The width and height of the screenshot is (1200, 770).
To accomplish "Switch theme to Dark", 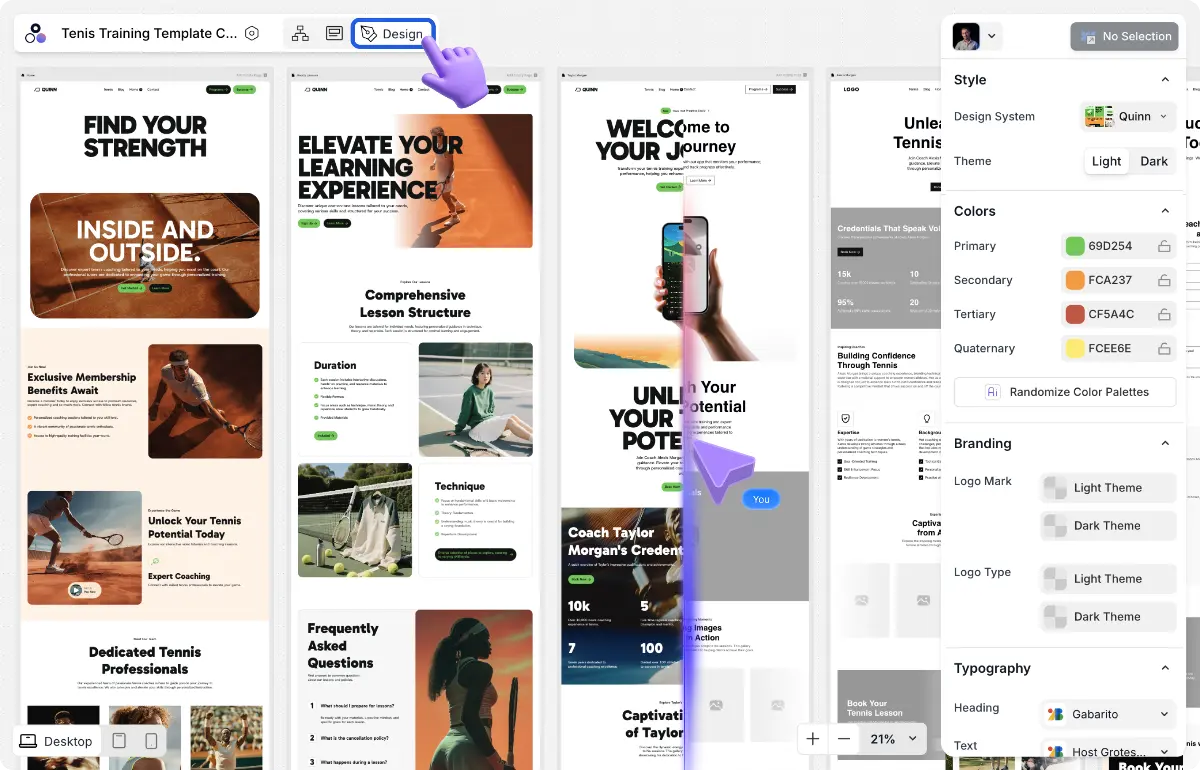I will (x=1153, y=161).
